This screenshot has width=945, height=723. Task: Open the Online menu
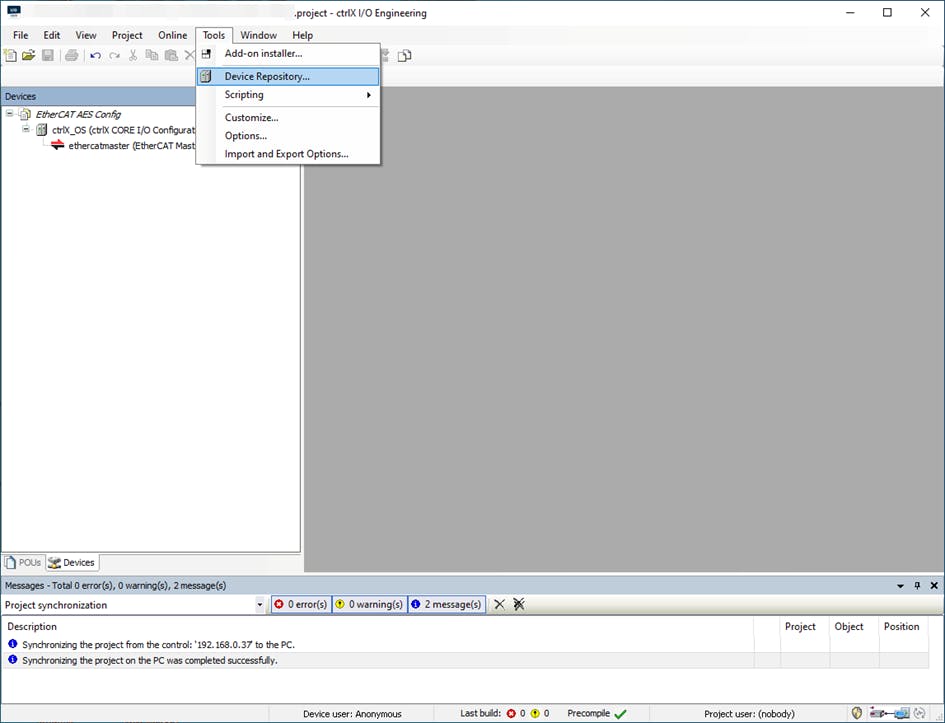pyautogui.click(x=172, y=35)
